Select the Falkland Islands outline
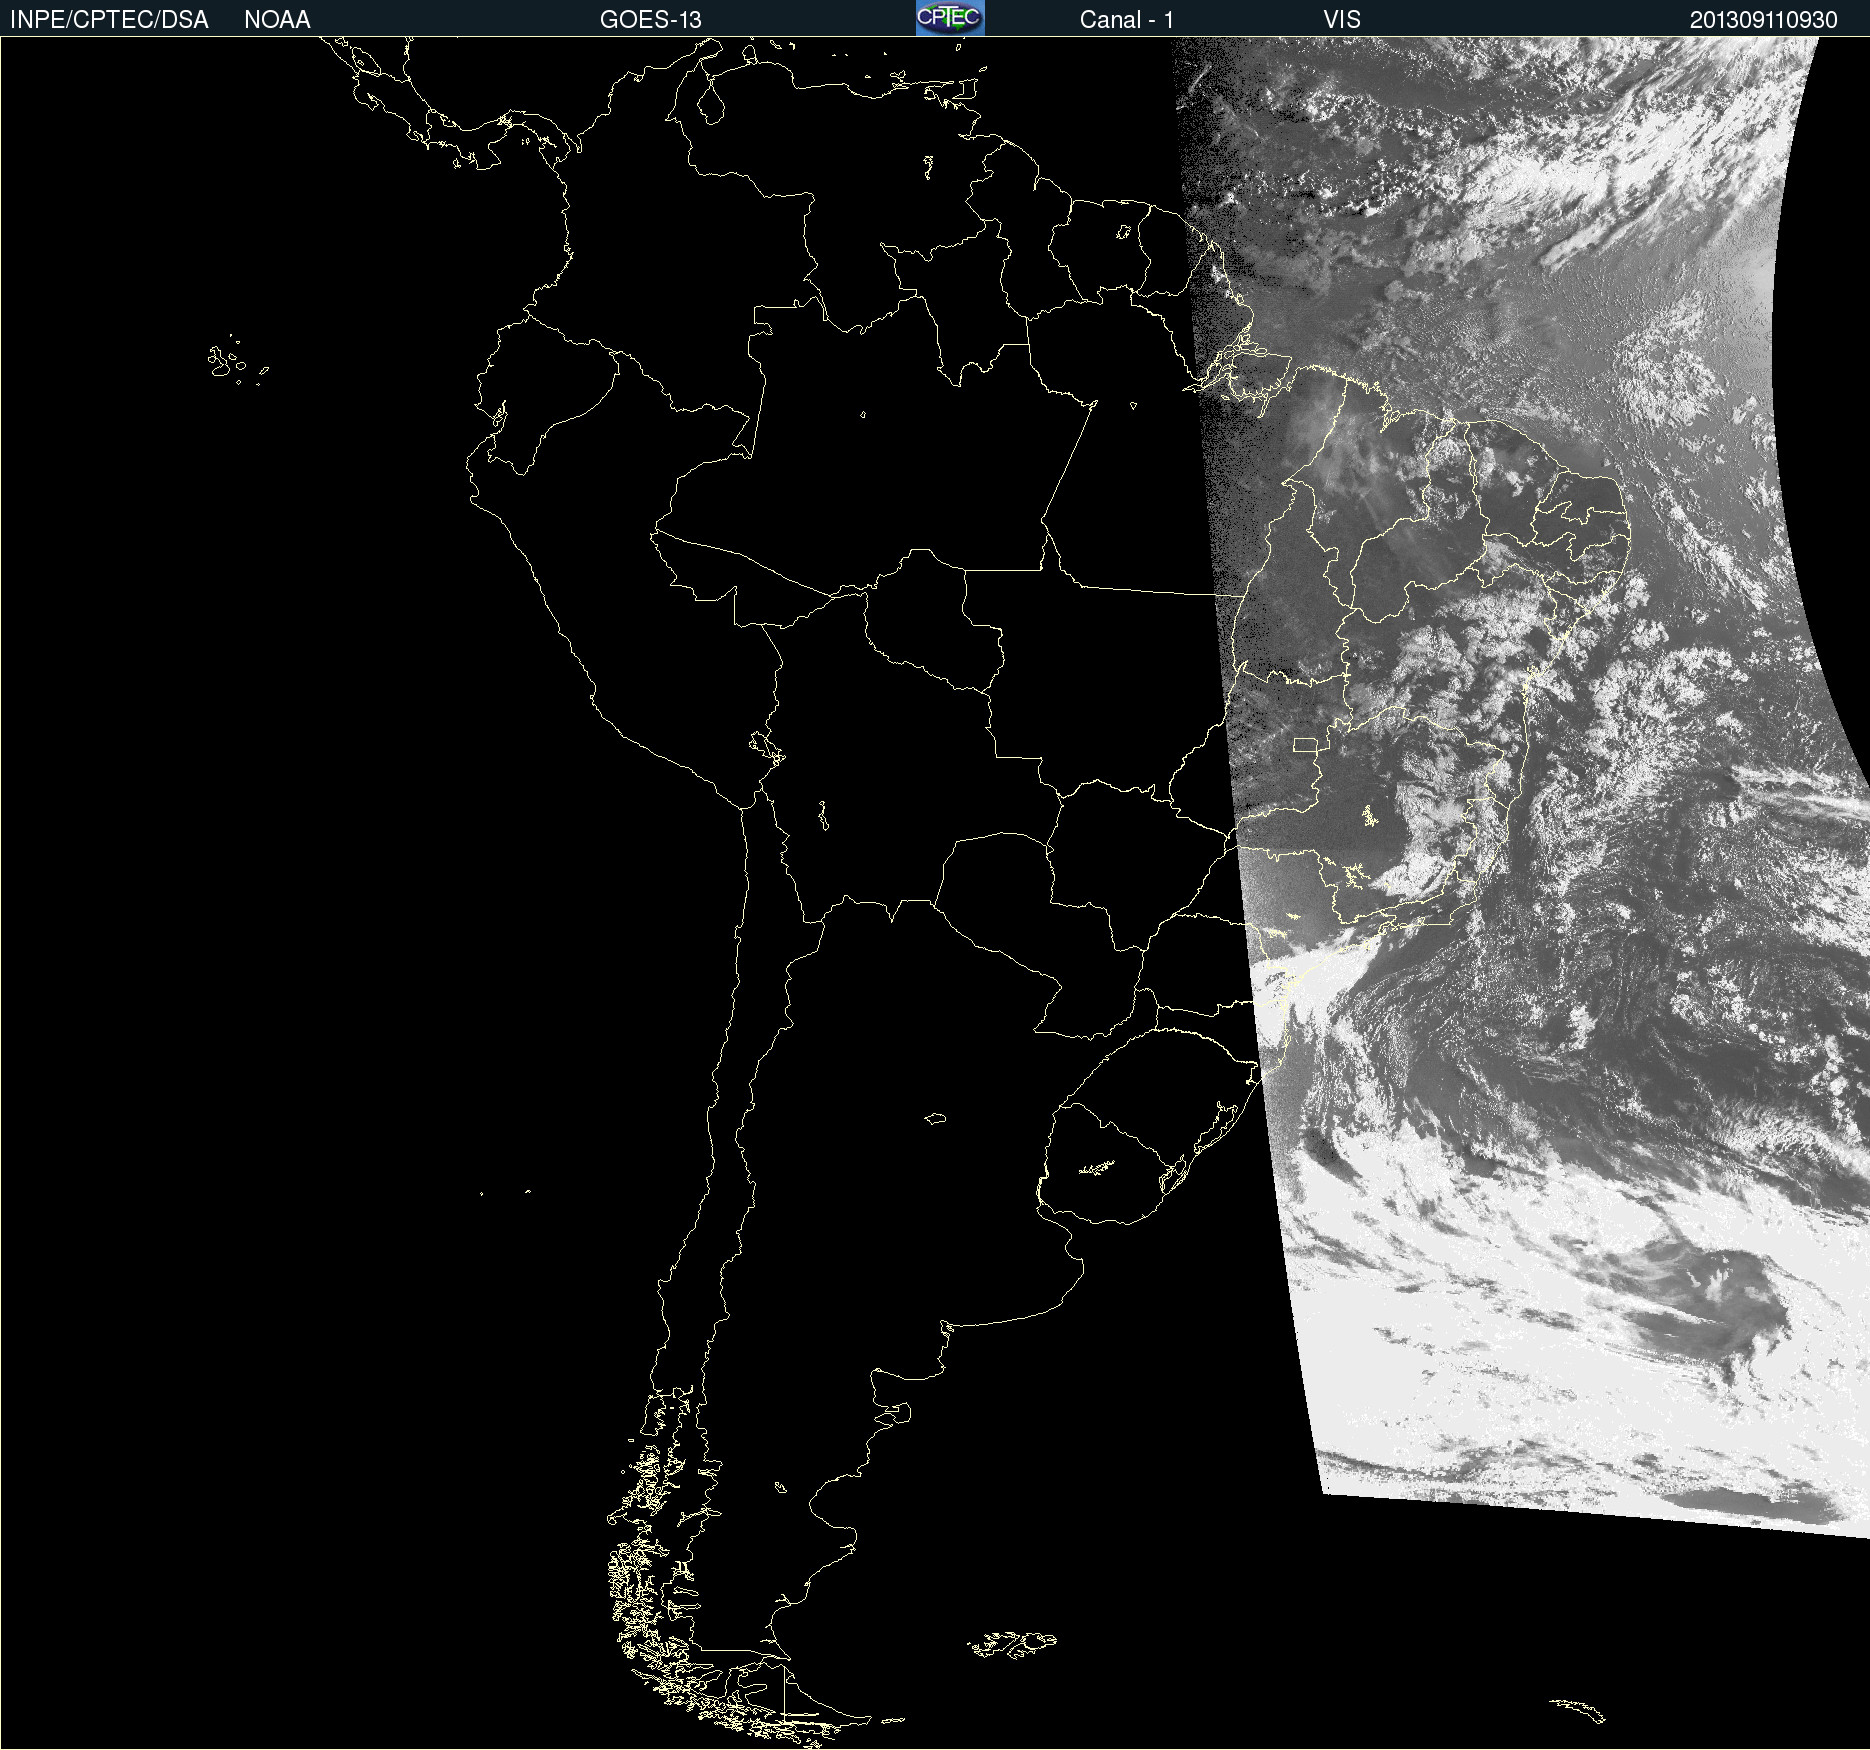Screen dimensions: 1870x1750 pyautogui.click(x=1012, y=1643)
